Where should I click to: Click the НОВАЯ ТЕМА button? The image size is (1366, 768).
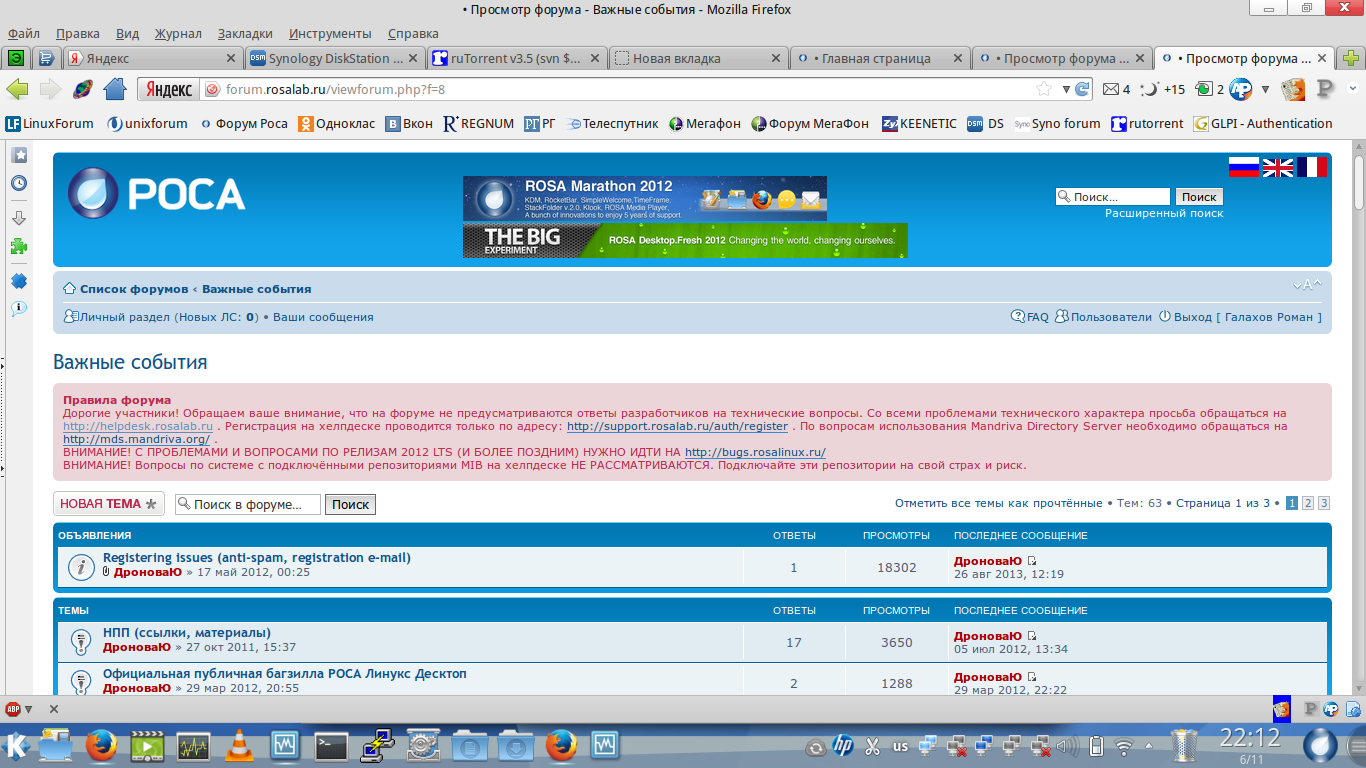109,504
